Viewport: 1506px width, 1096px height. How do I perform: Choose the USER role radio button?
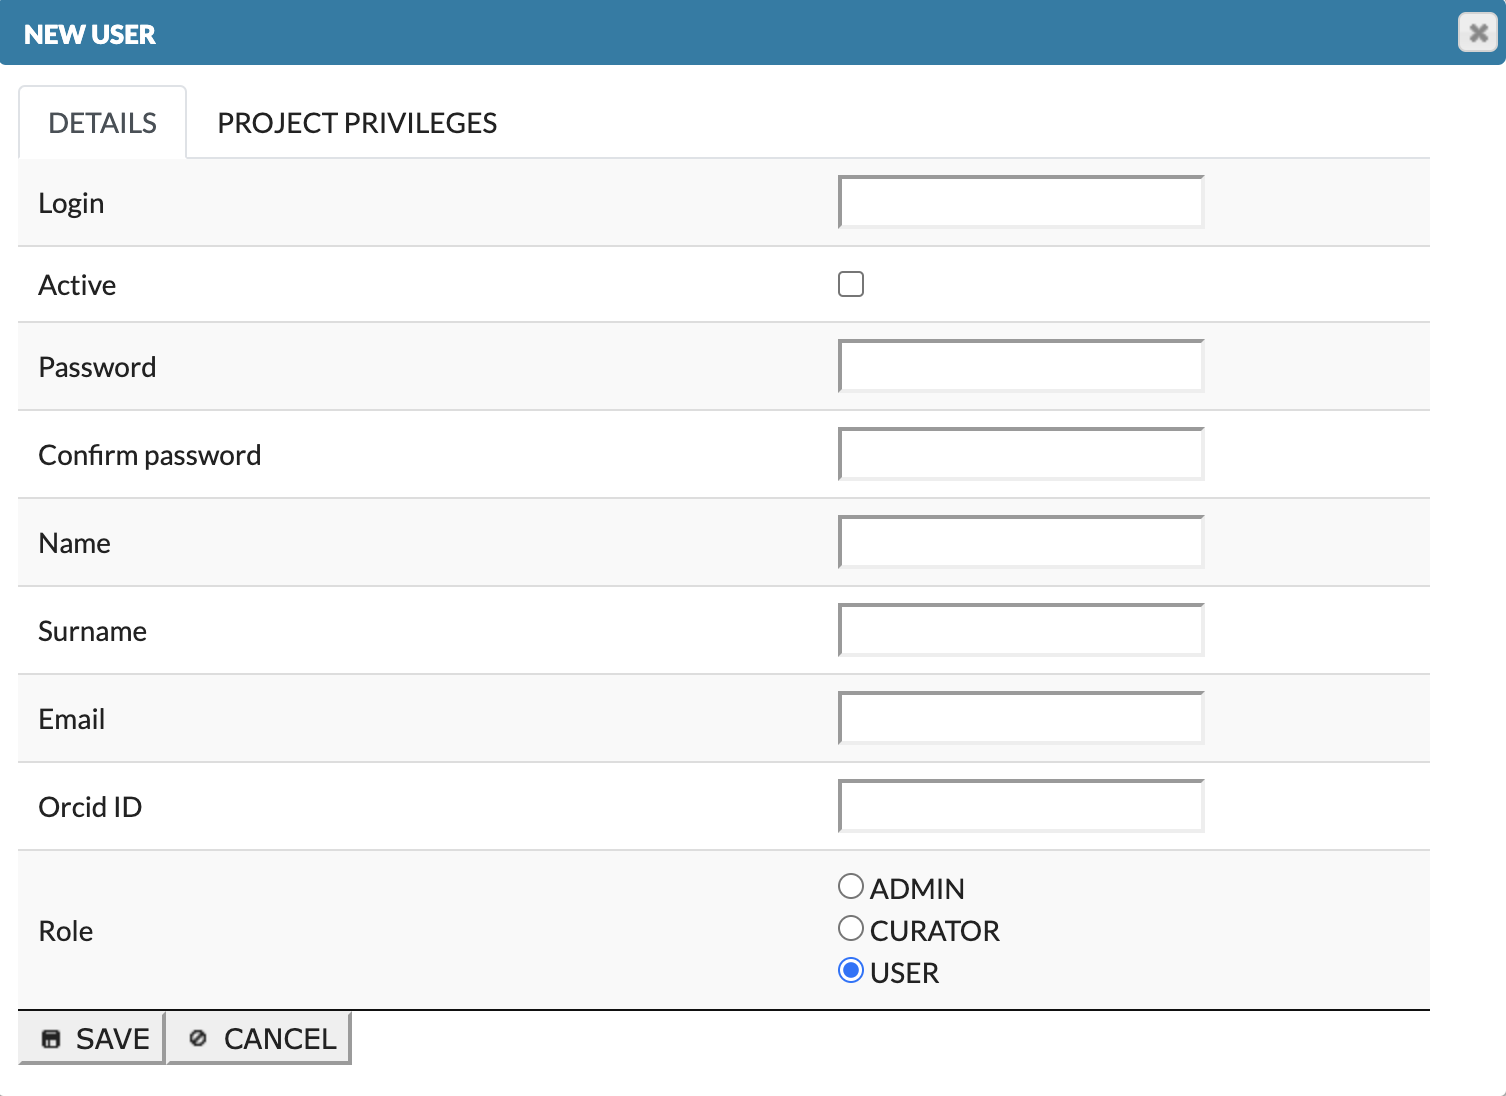(851, 971)
